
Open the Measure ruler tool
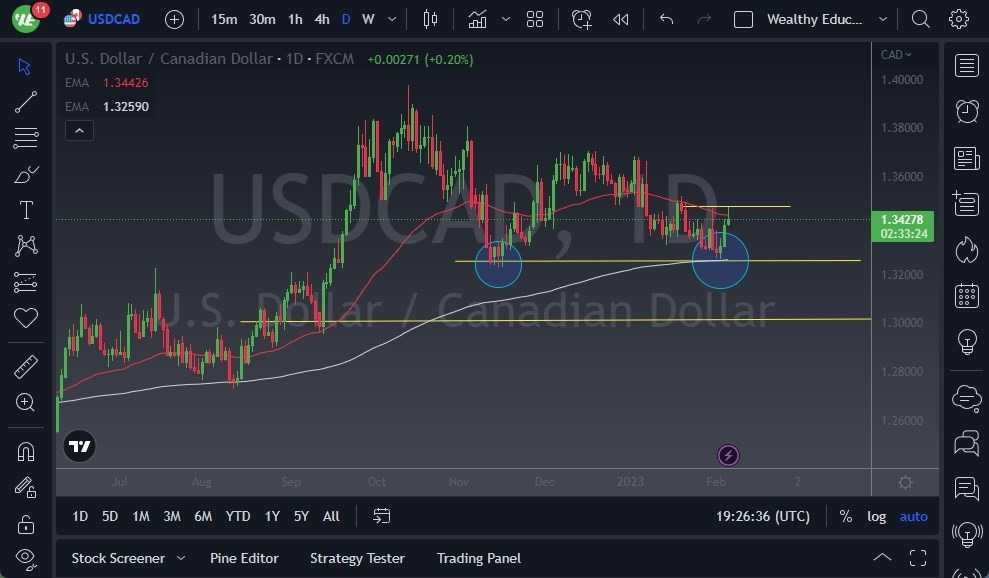(x=25, y=366)
